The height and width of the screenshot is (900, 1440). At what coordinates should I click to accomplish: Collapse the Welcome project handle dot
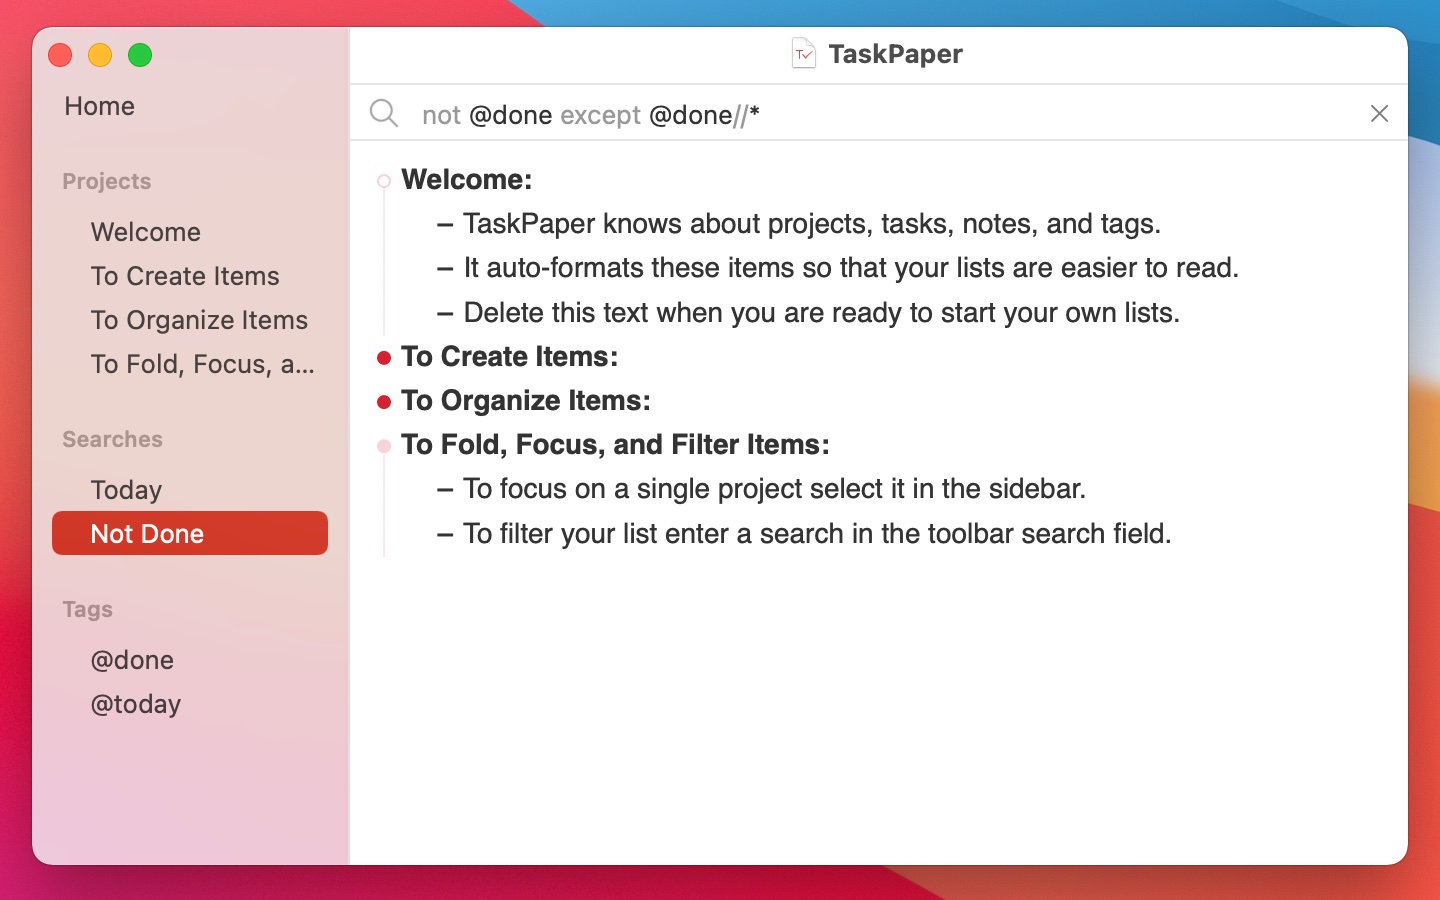384,181
